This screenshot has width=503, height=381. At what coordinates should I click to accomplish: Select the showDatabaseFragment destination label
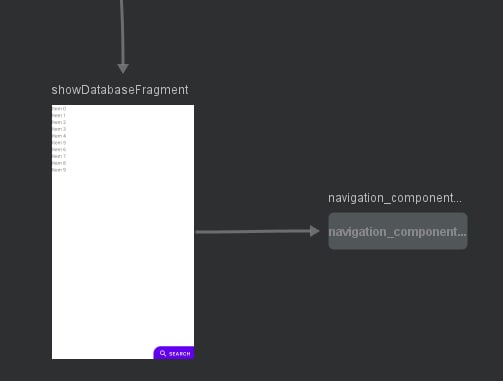click(x=120, y=90)
